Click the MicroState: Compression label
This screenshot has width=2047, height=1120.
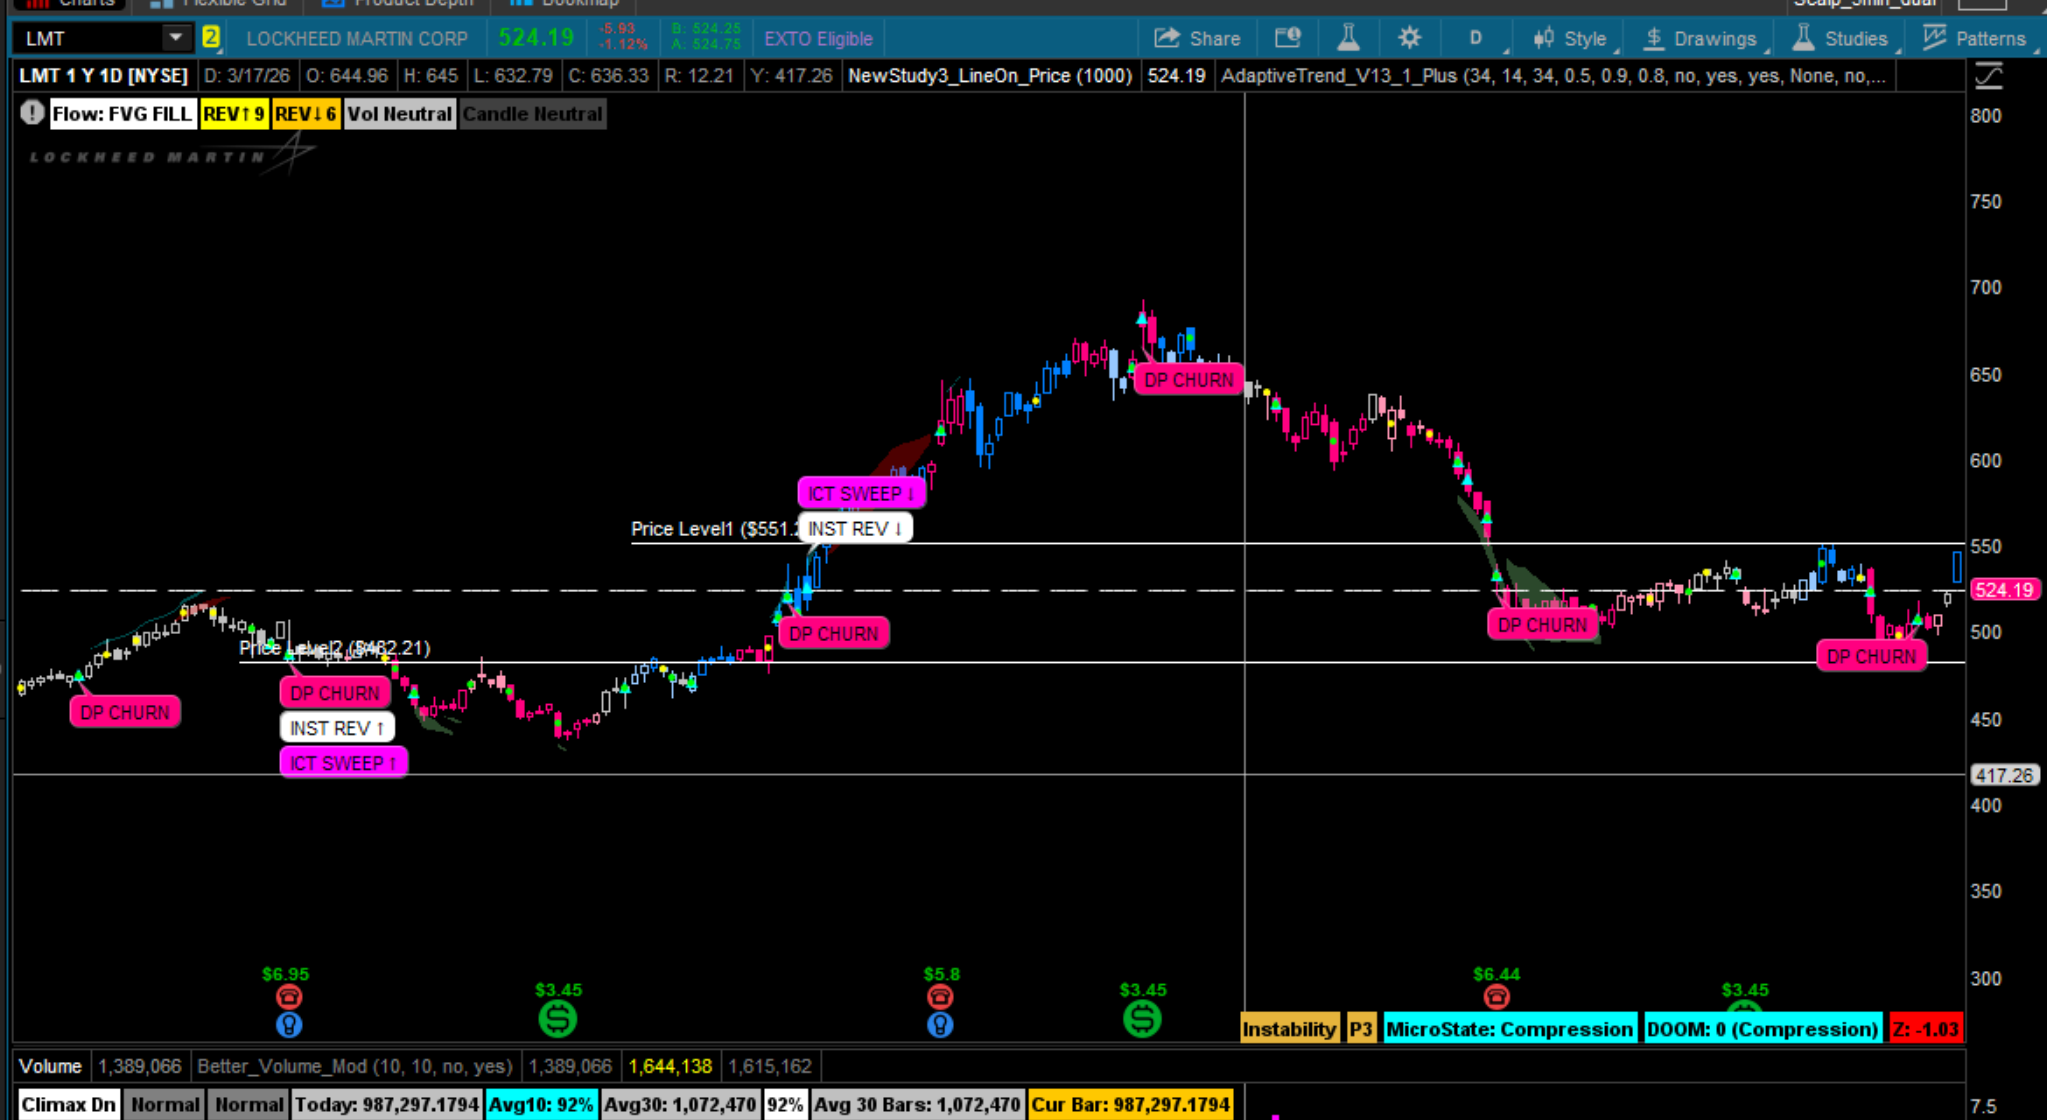point(1509,1029)
